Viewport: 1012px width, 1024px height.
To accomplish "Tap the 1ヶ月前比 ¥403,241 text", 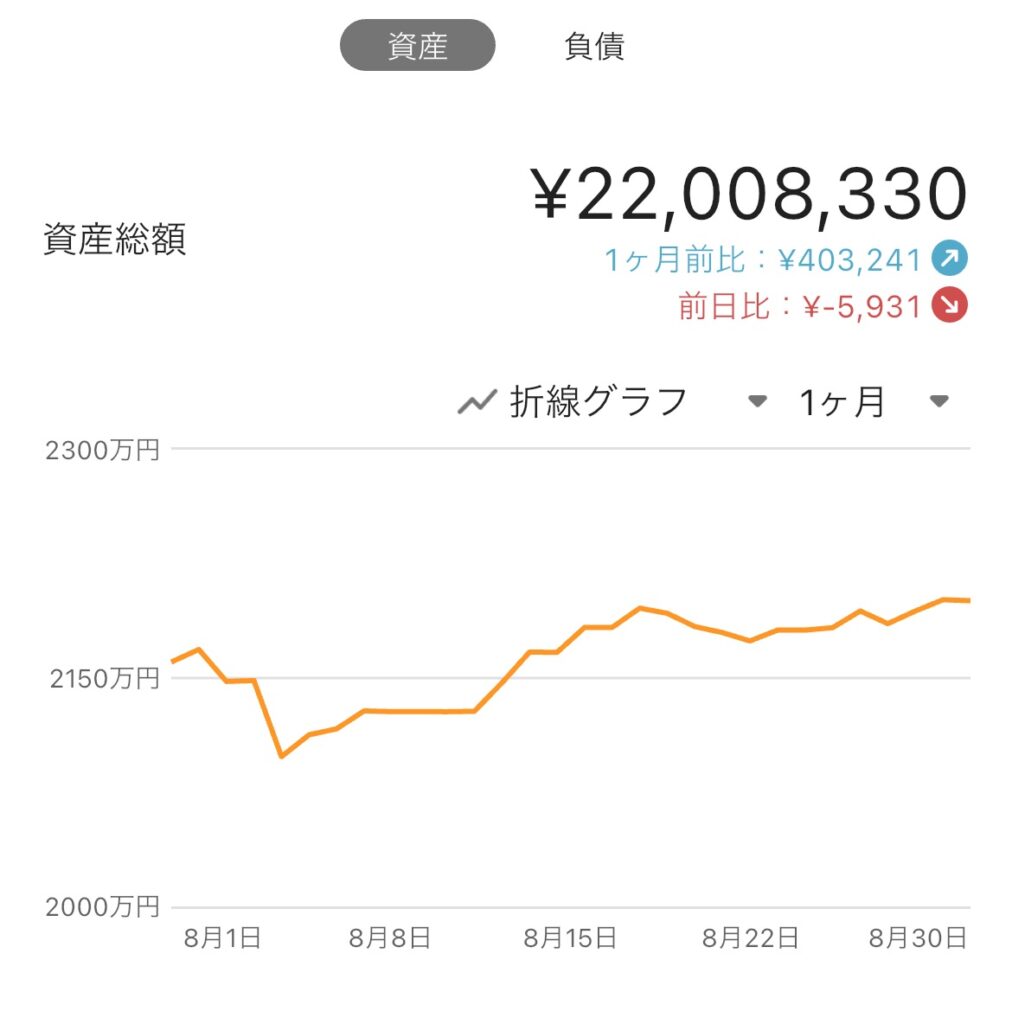I will [762, 260].
